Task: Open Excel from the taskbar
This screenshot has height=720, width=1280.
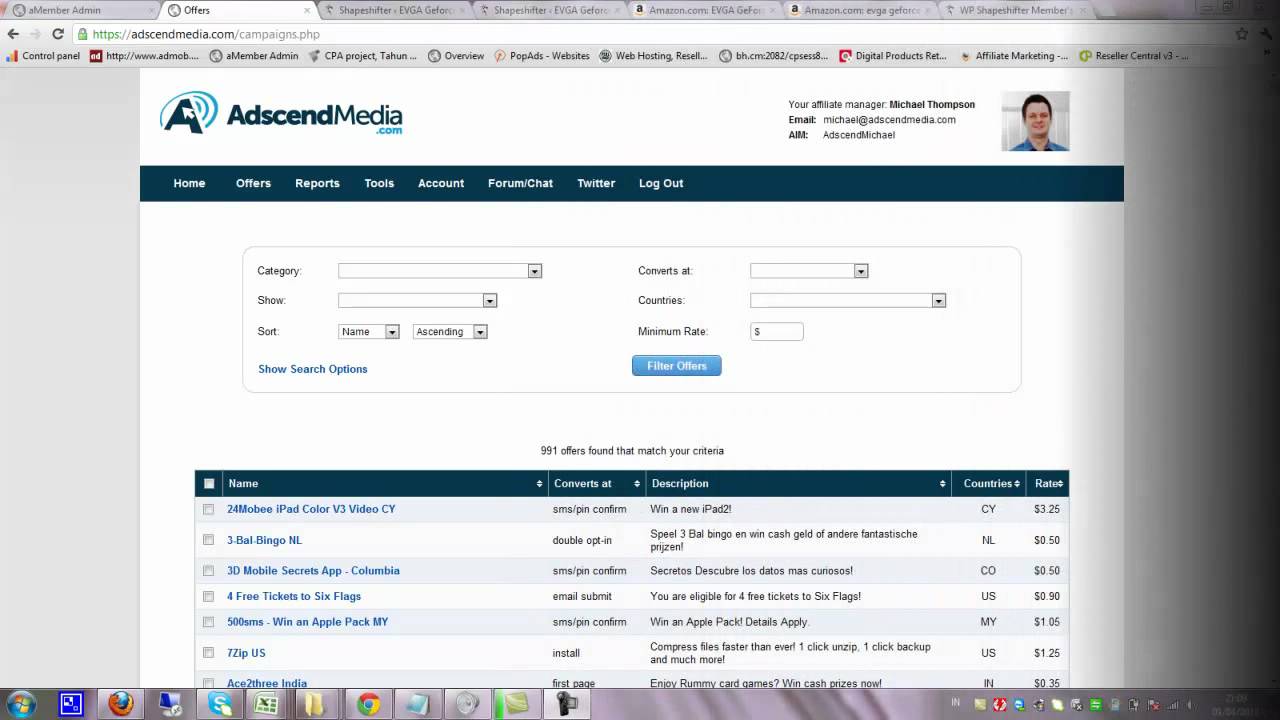Action: point(266,704)
